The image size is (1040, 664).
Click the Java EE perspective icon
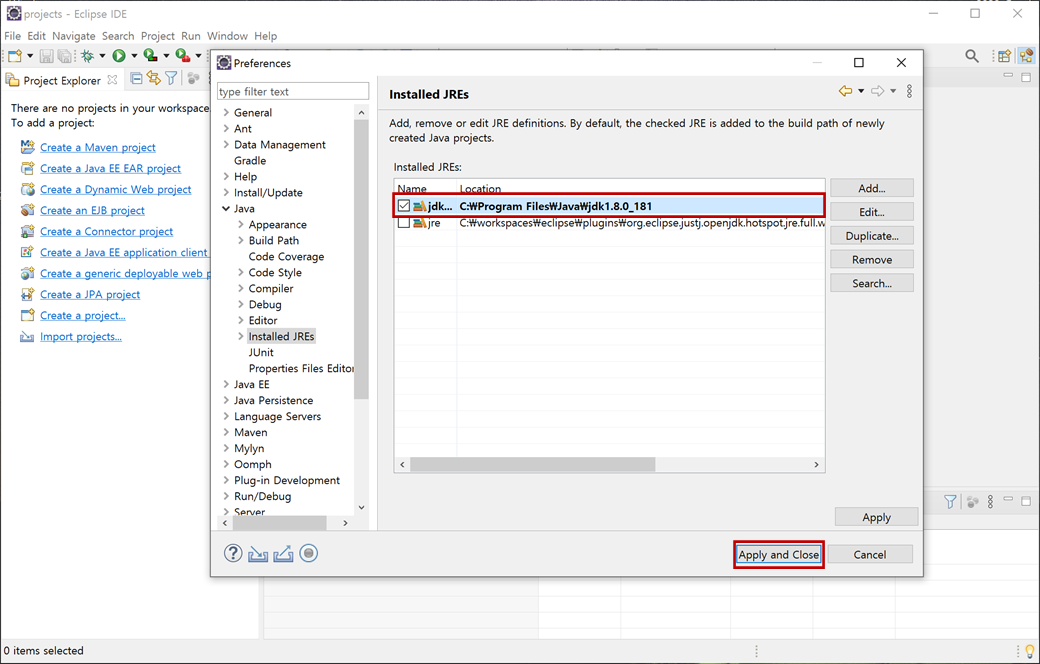1026,56
